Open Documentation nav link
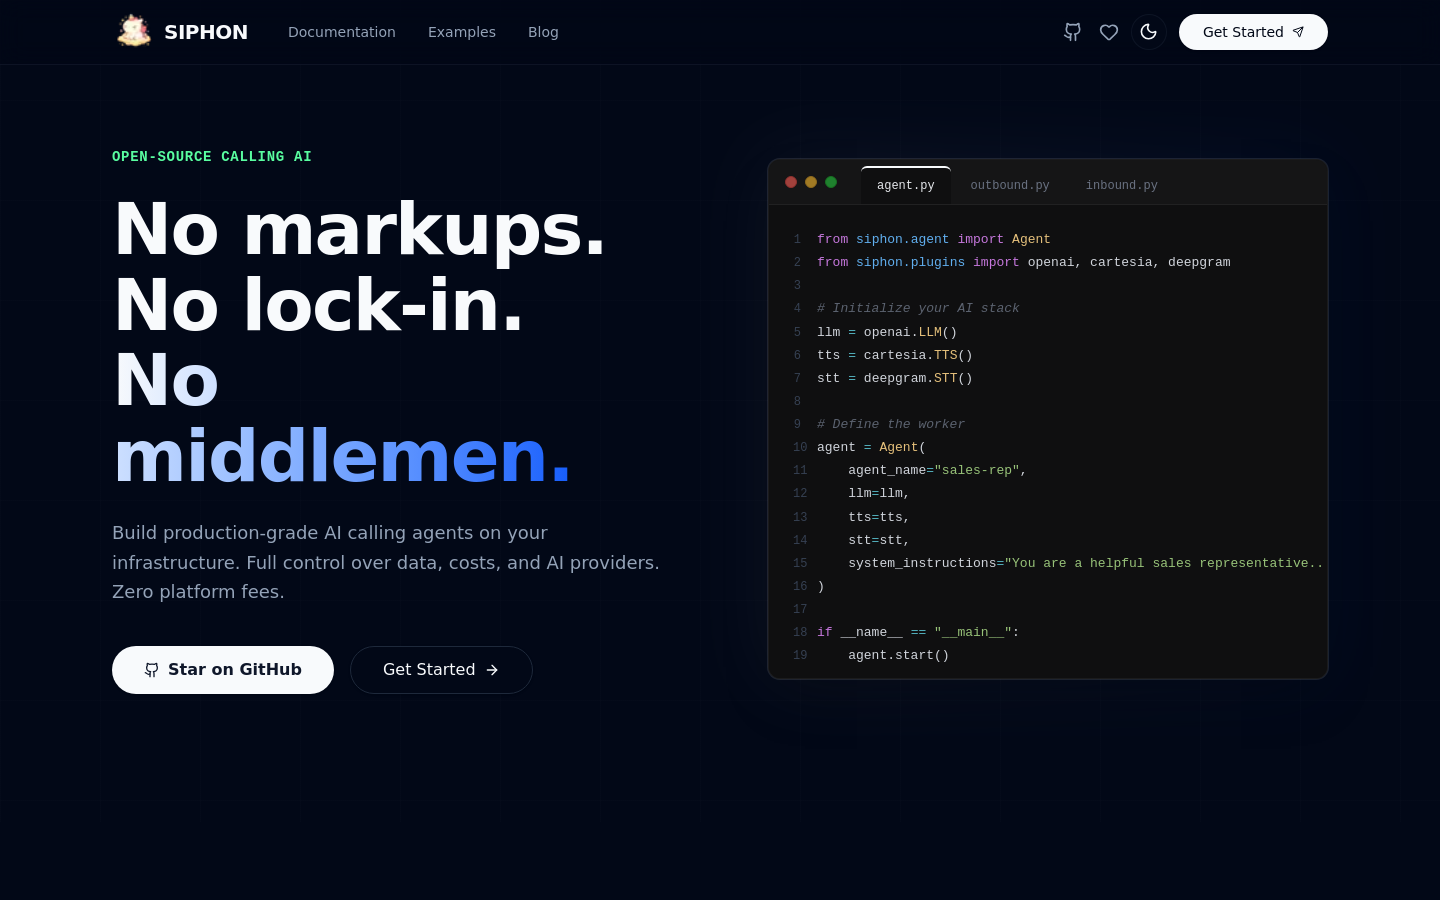The width and height of the screenshot is (1440, 900). [342, 32]
